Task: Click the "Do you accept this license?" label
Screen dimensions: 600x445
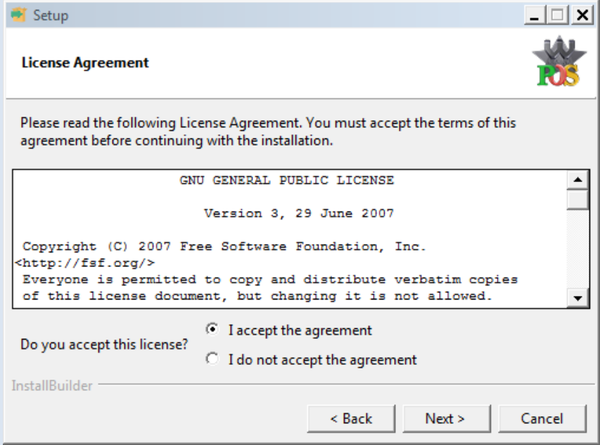Action: click(104, 345)
